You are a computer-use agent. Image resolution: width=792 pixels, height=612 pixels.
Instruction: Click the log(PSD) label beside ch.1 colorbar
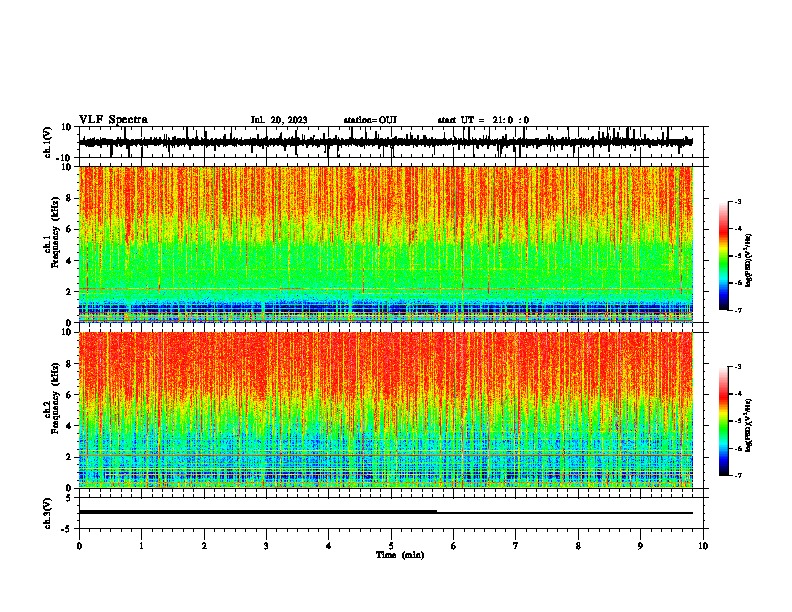(748, 260)
